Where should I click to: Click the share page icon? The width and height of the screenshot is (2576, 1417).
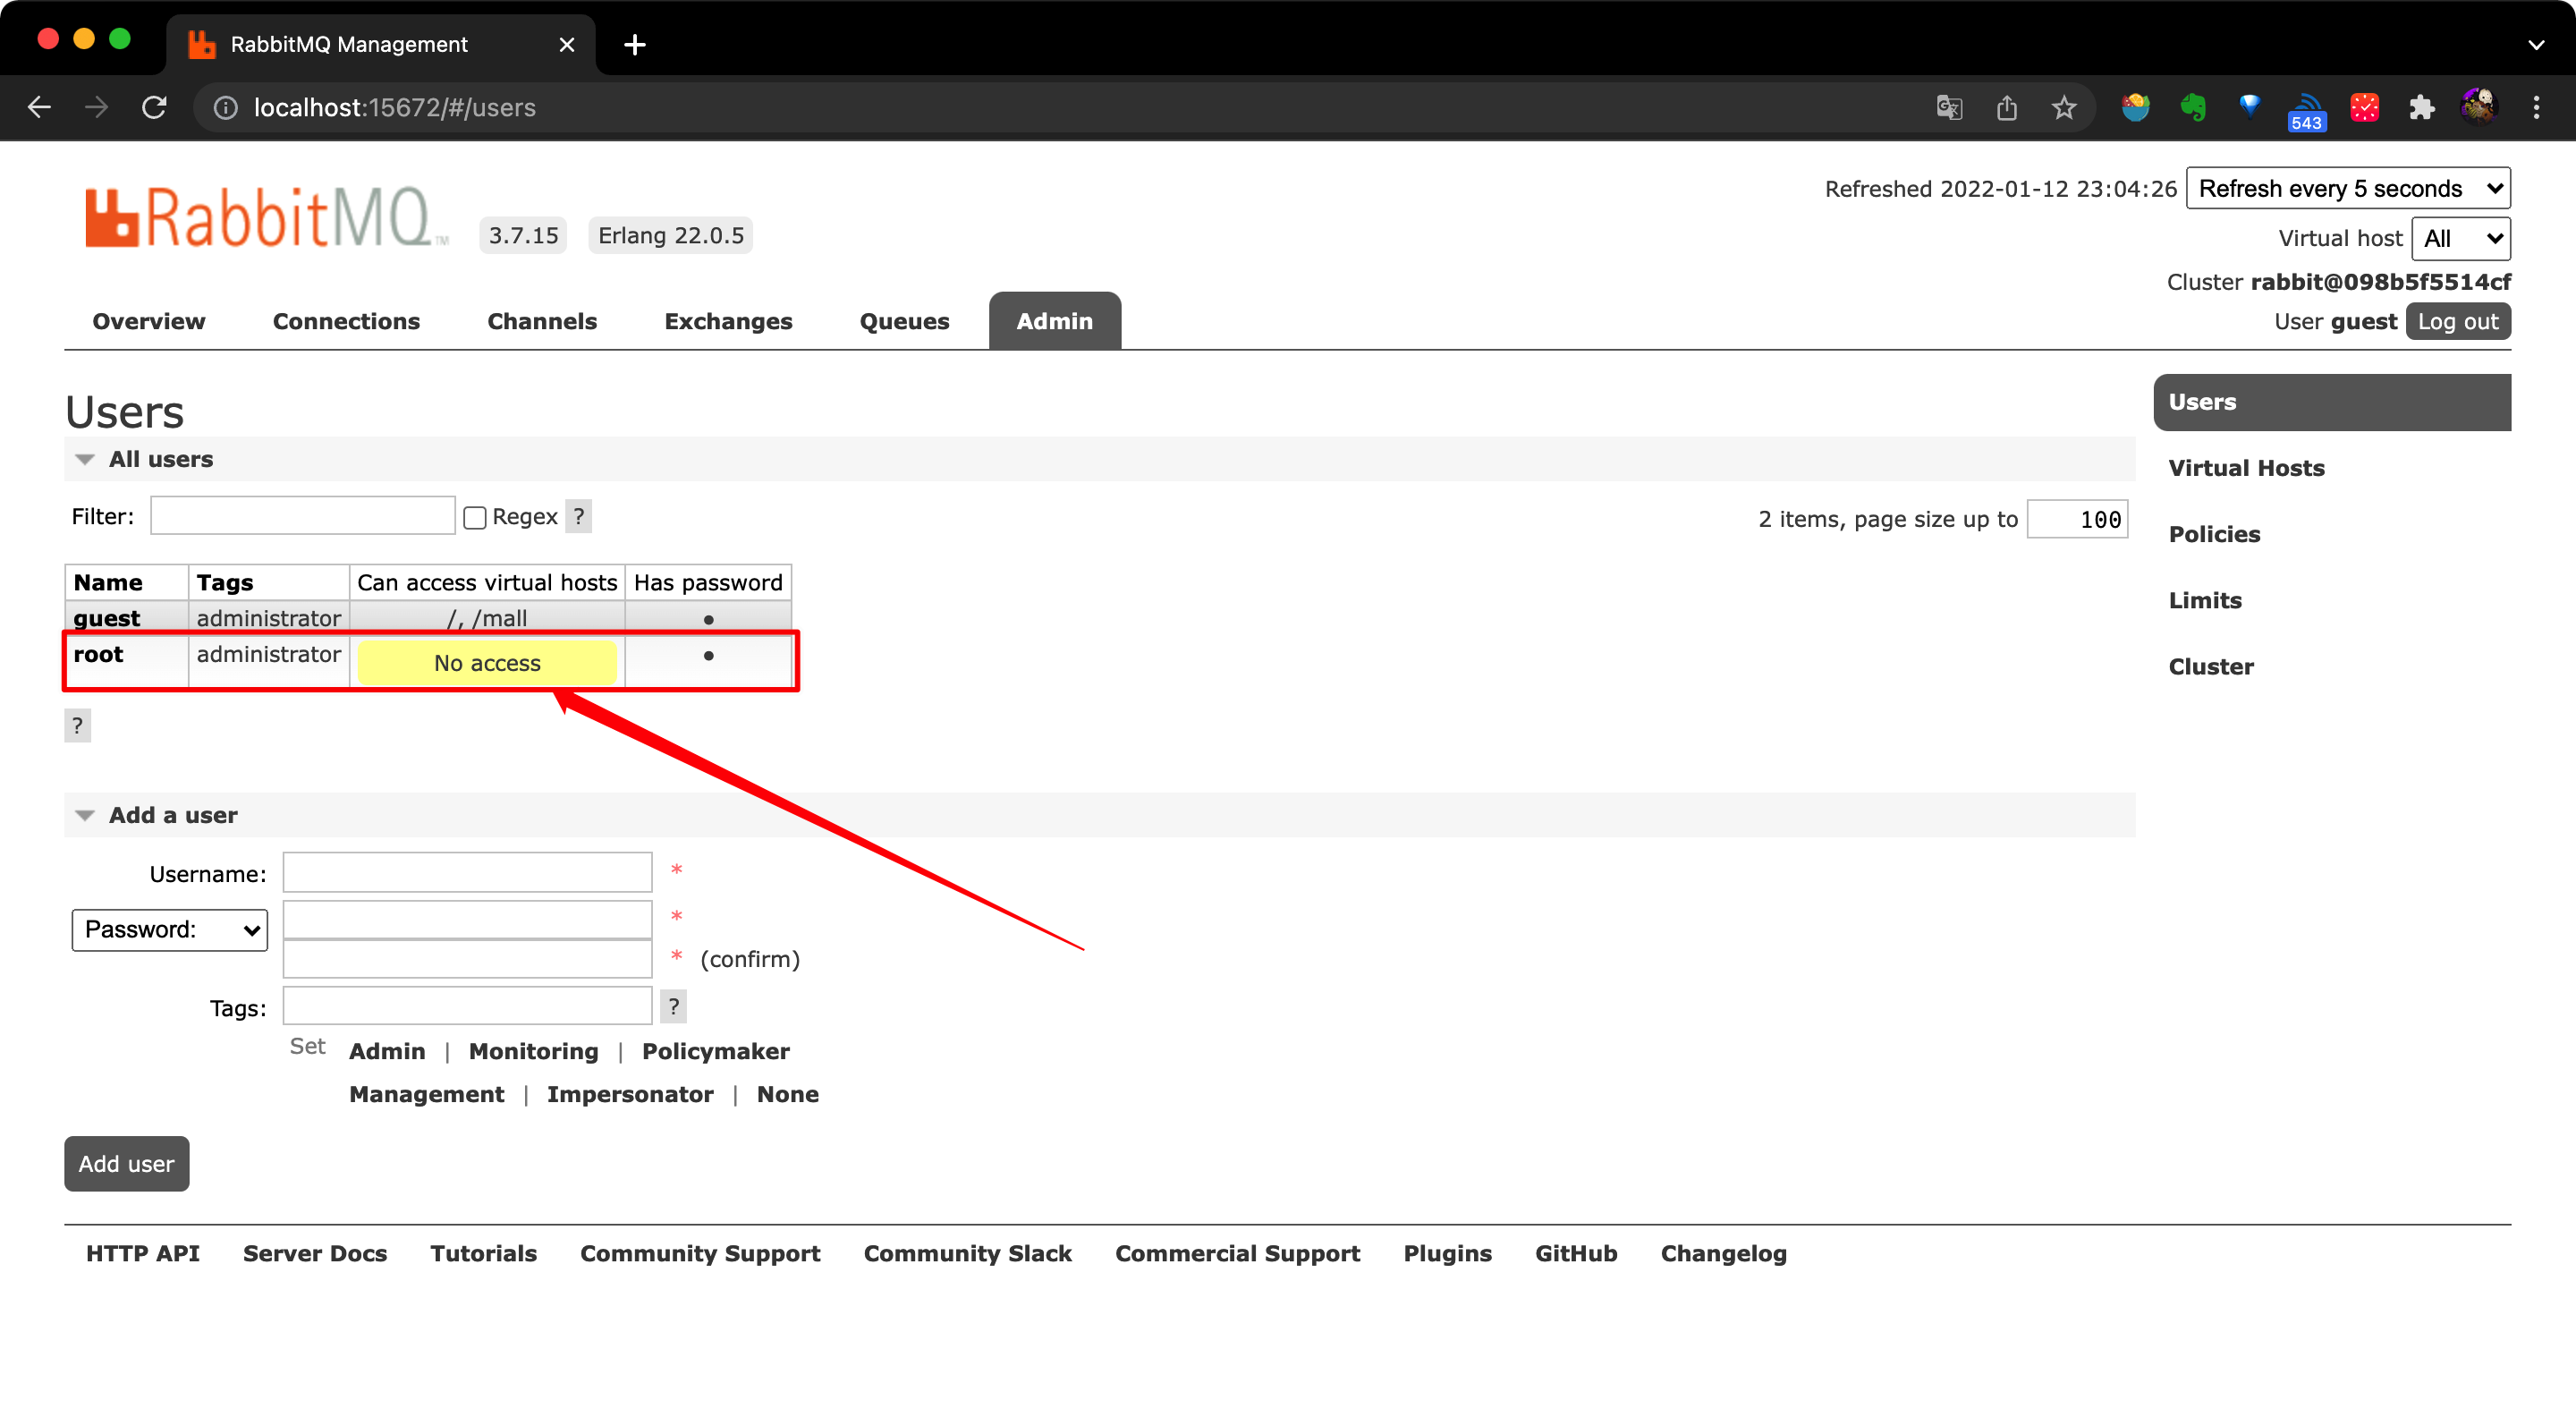(x=2007, y=107)
